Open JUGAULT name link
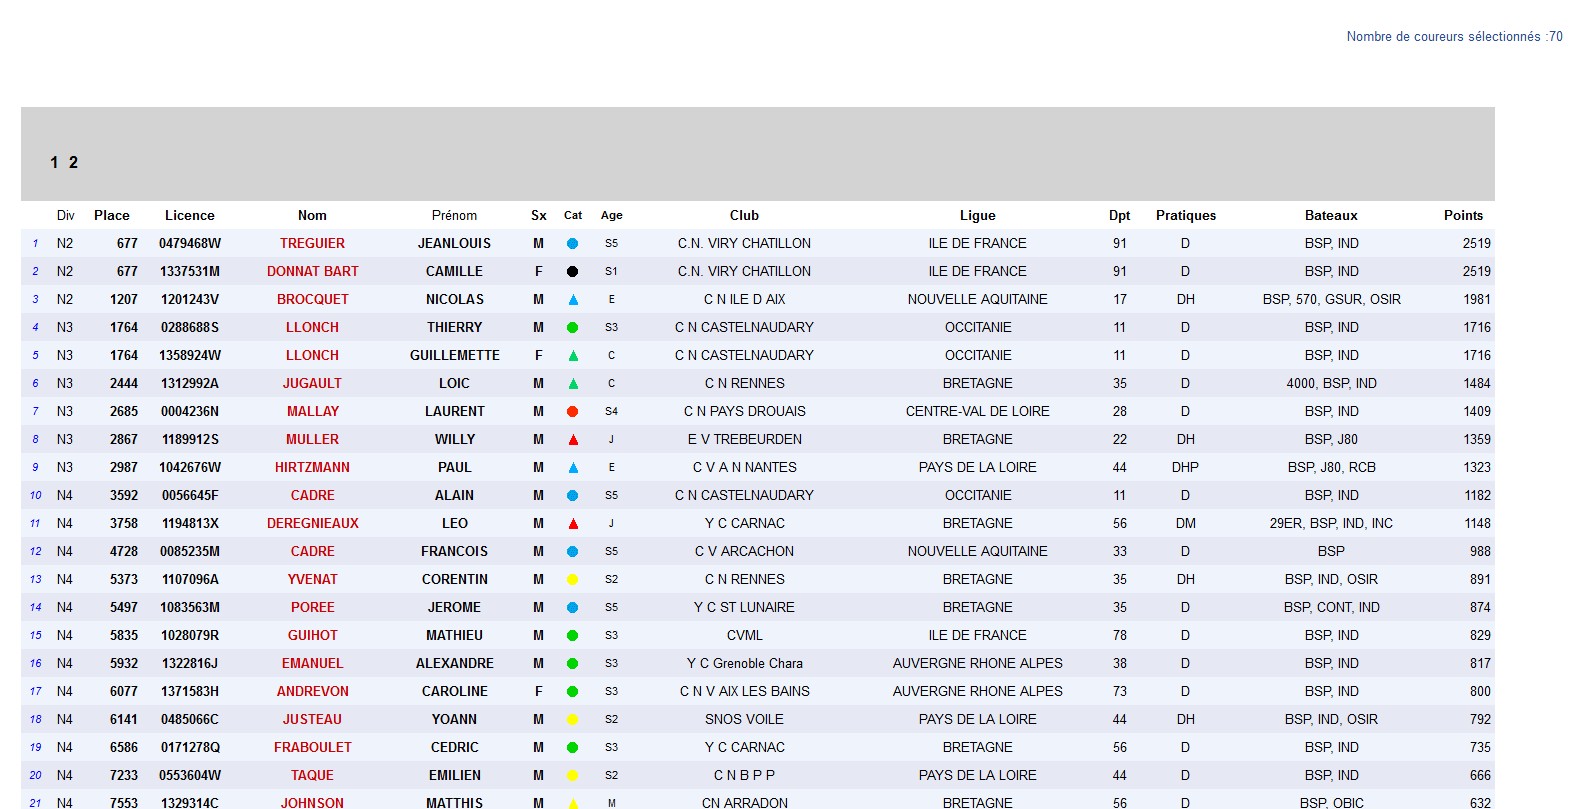Image resolution: width=1572 pixels, height=809 pixels. click(312, 383)
